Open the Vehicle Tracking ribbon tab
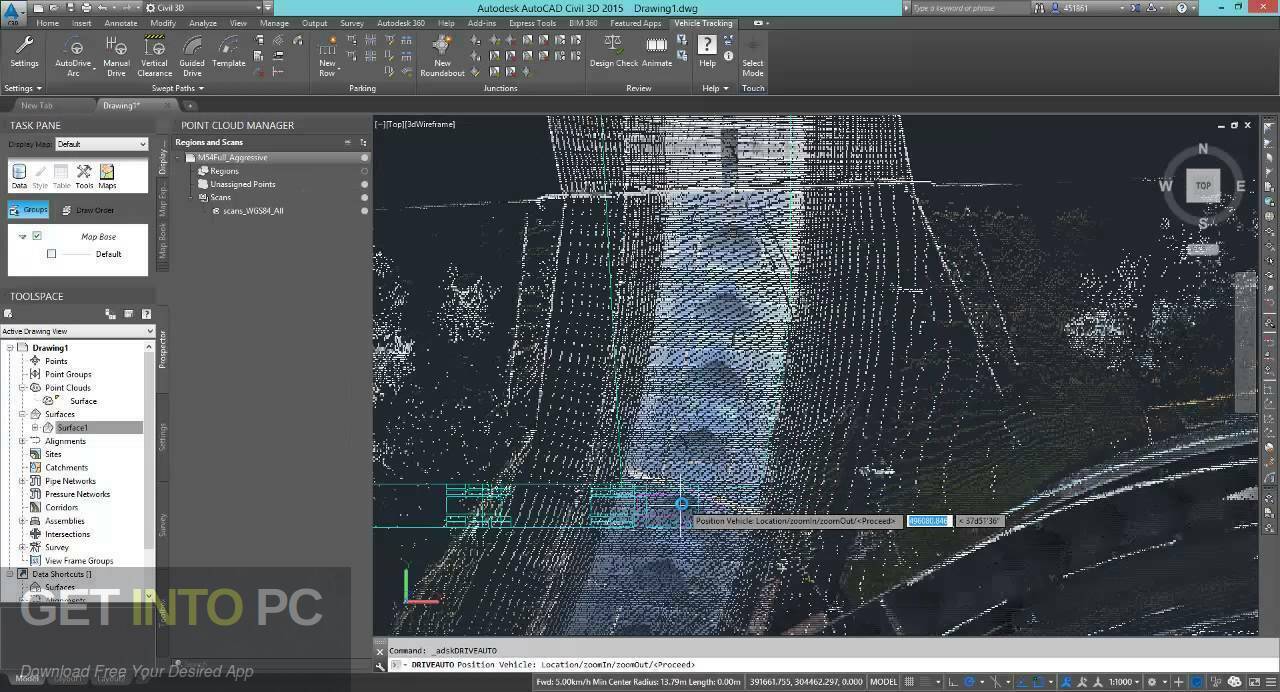1280x692 pixels. point(703,23)
